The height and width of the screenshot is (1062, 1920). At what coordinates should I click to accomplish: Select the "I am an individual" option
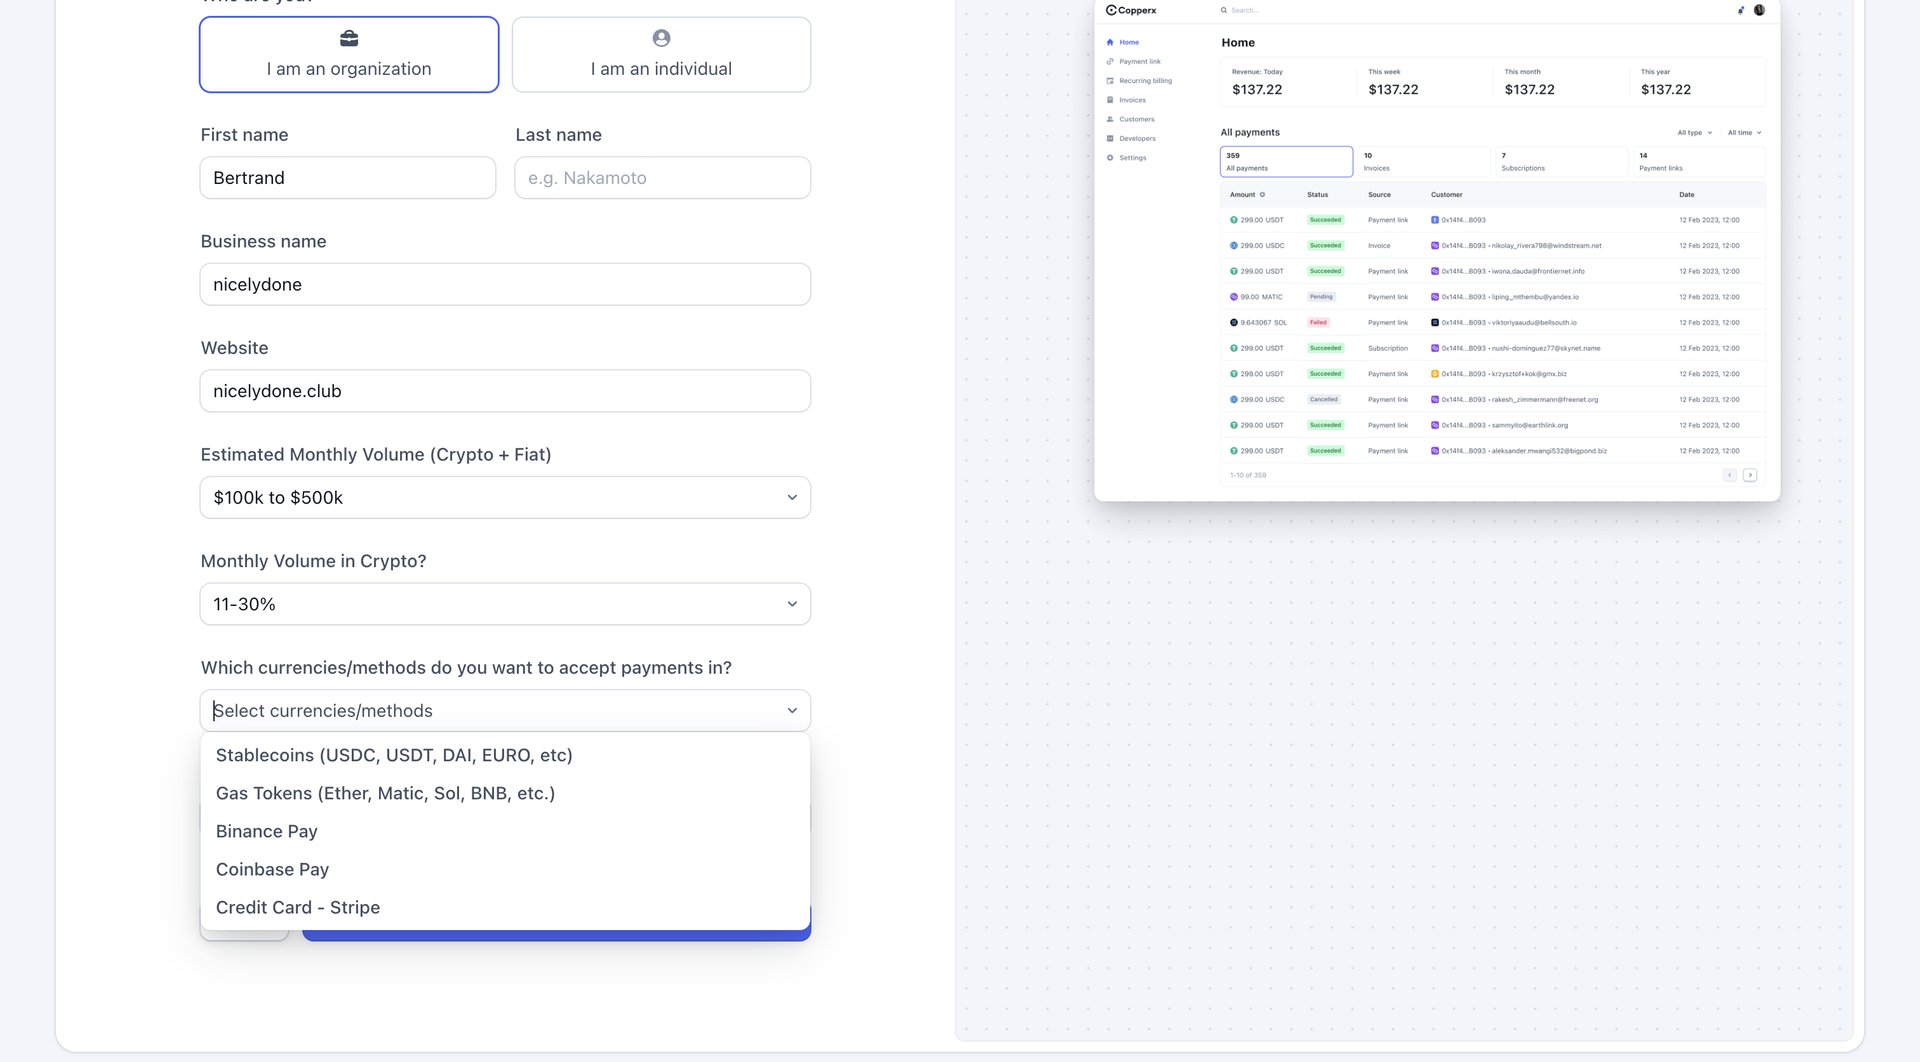click(x=660, y=54)
